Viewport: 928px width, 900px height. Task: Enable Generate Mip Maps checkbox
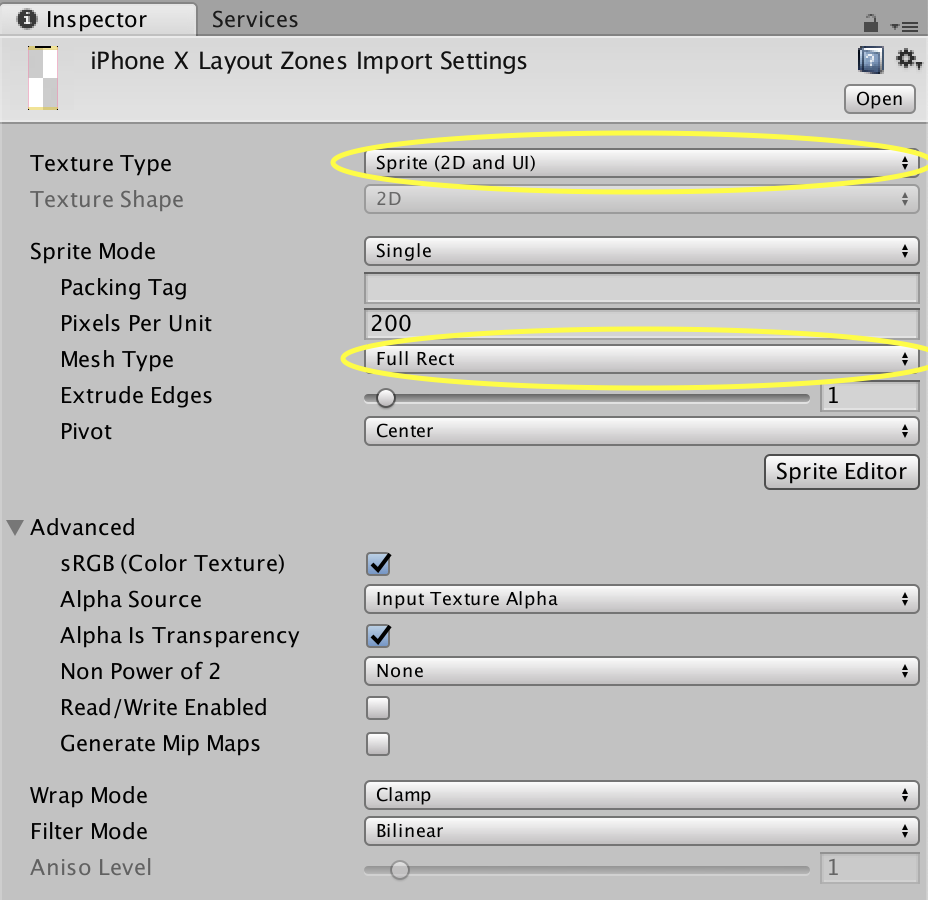[x=378, y=744]
